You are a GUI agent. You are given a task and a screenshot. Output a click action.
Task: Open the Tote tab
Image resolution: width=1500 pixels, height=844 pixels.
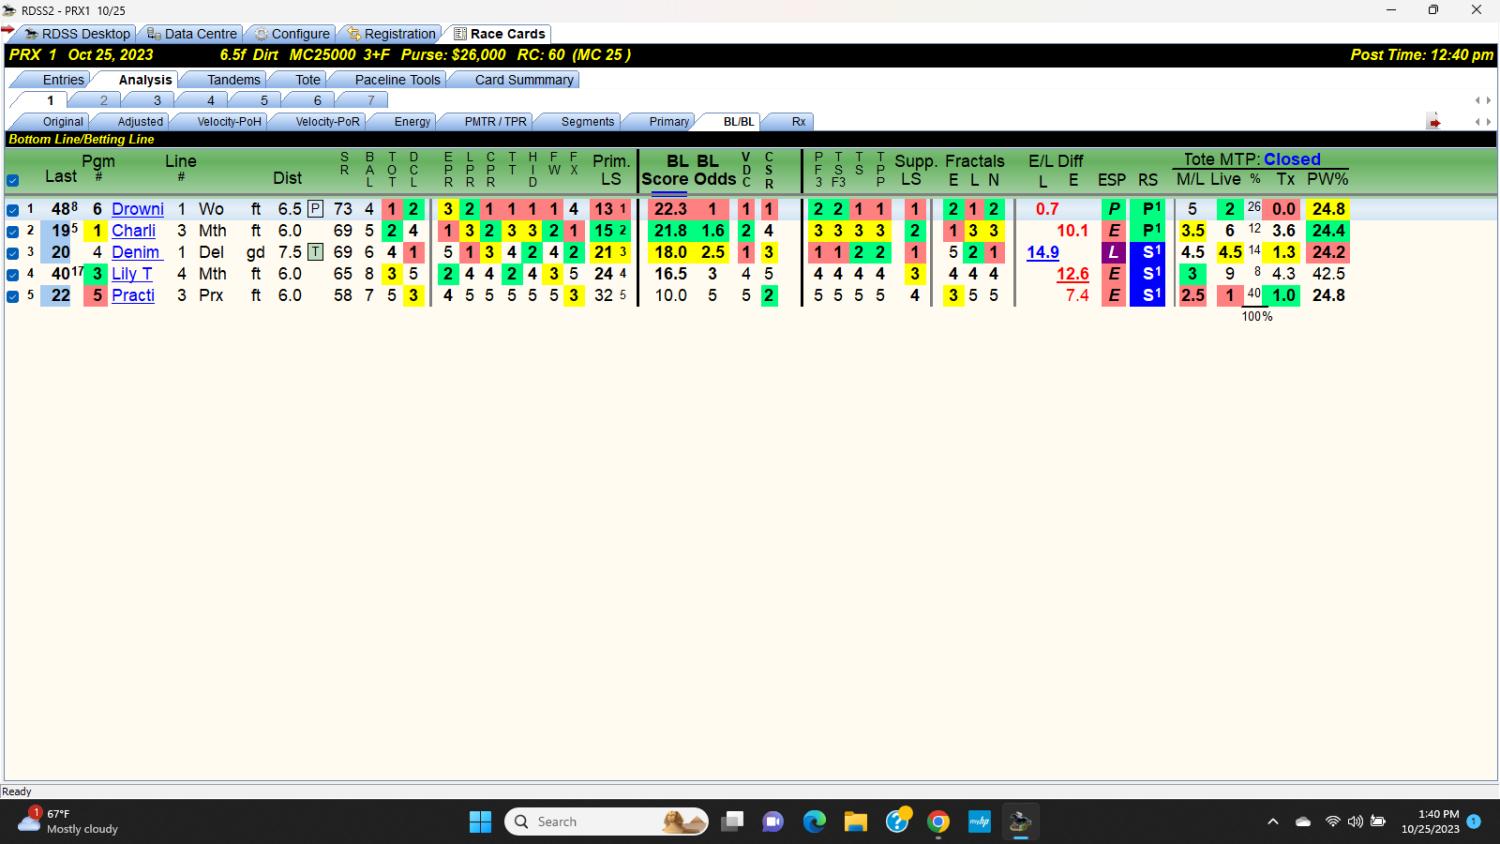308,80
